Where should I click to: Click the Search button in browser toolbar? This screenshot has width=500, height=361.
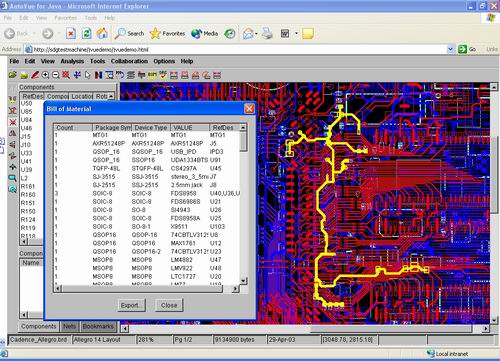coord(129,33)
